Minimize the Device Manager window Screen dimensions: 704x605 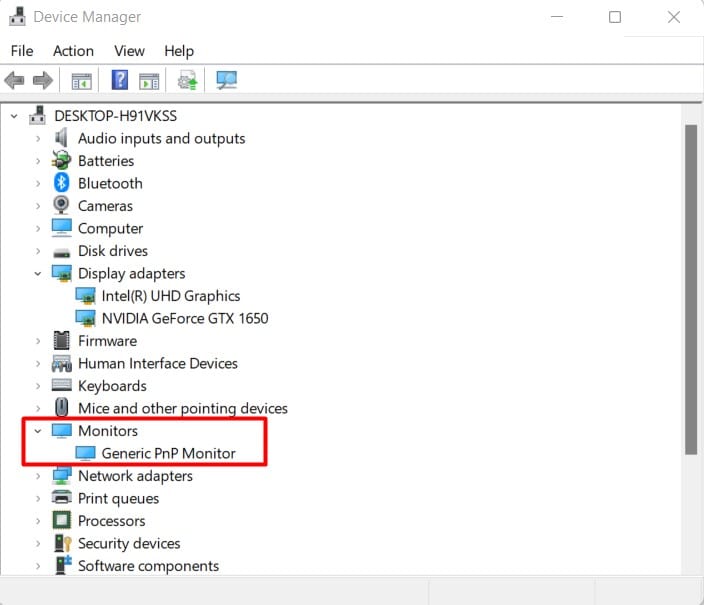click(x=557, y=17)
